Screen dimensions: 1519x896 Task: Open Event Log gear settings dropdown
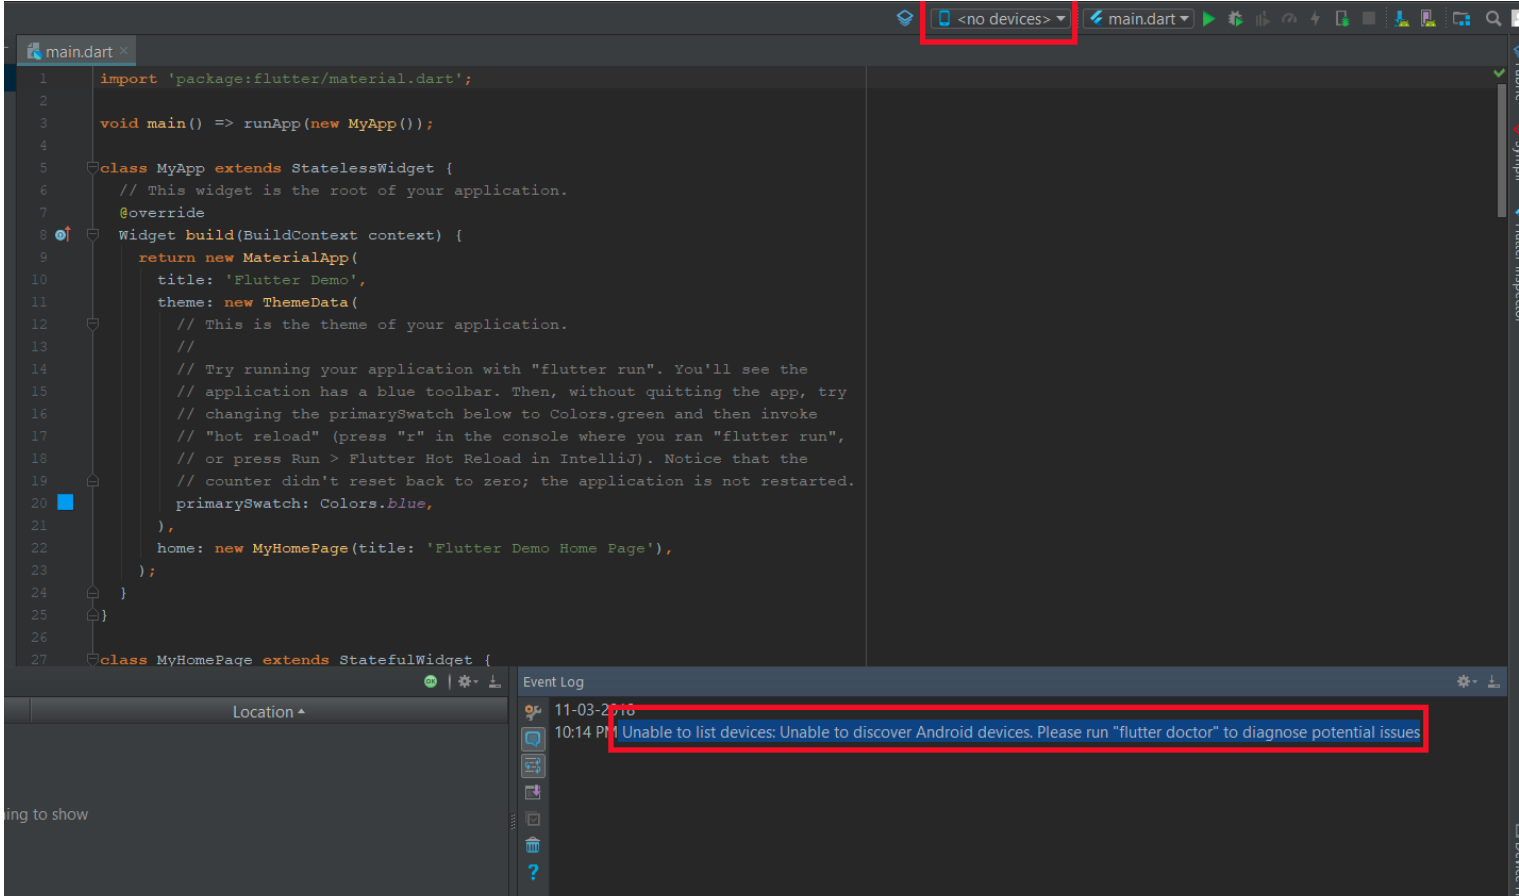click(x=1467, y=682)
